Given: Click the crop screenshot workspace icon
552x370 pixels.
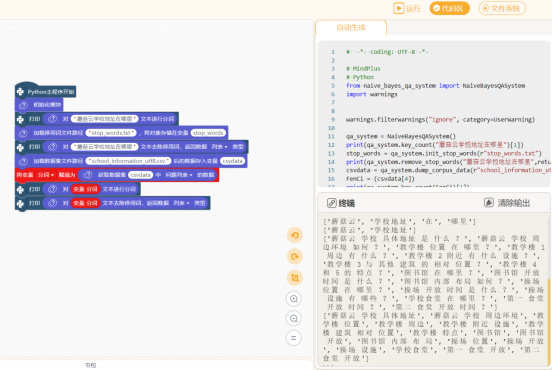Looking at the screenshot, I should click(x=295, y=278).
